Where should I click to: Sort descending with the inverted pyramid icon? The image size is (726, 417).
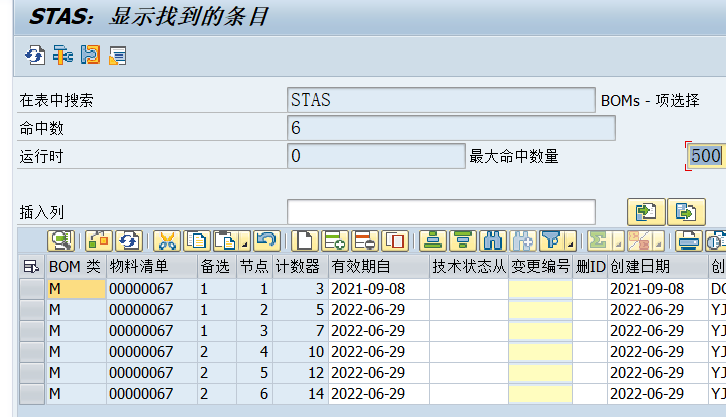(463, 241)
